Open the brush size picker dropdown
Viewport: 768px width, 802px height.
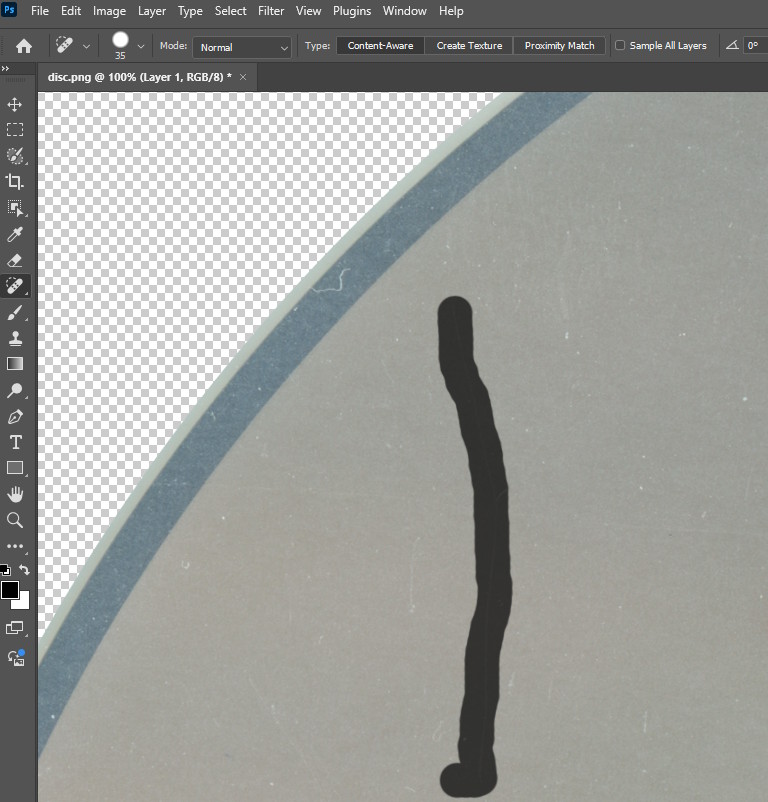pos(140,46)
